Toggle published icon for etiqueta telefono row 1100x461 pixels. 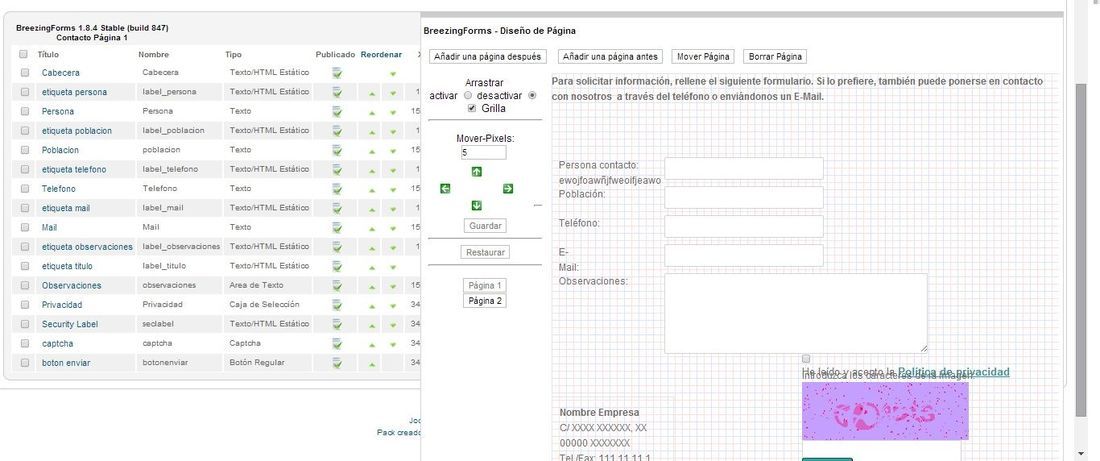(337, 169)
